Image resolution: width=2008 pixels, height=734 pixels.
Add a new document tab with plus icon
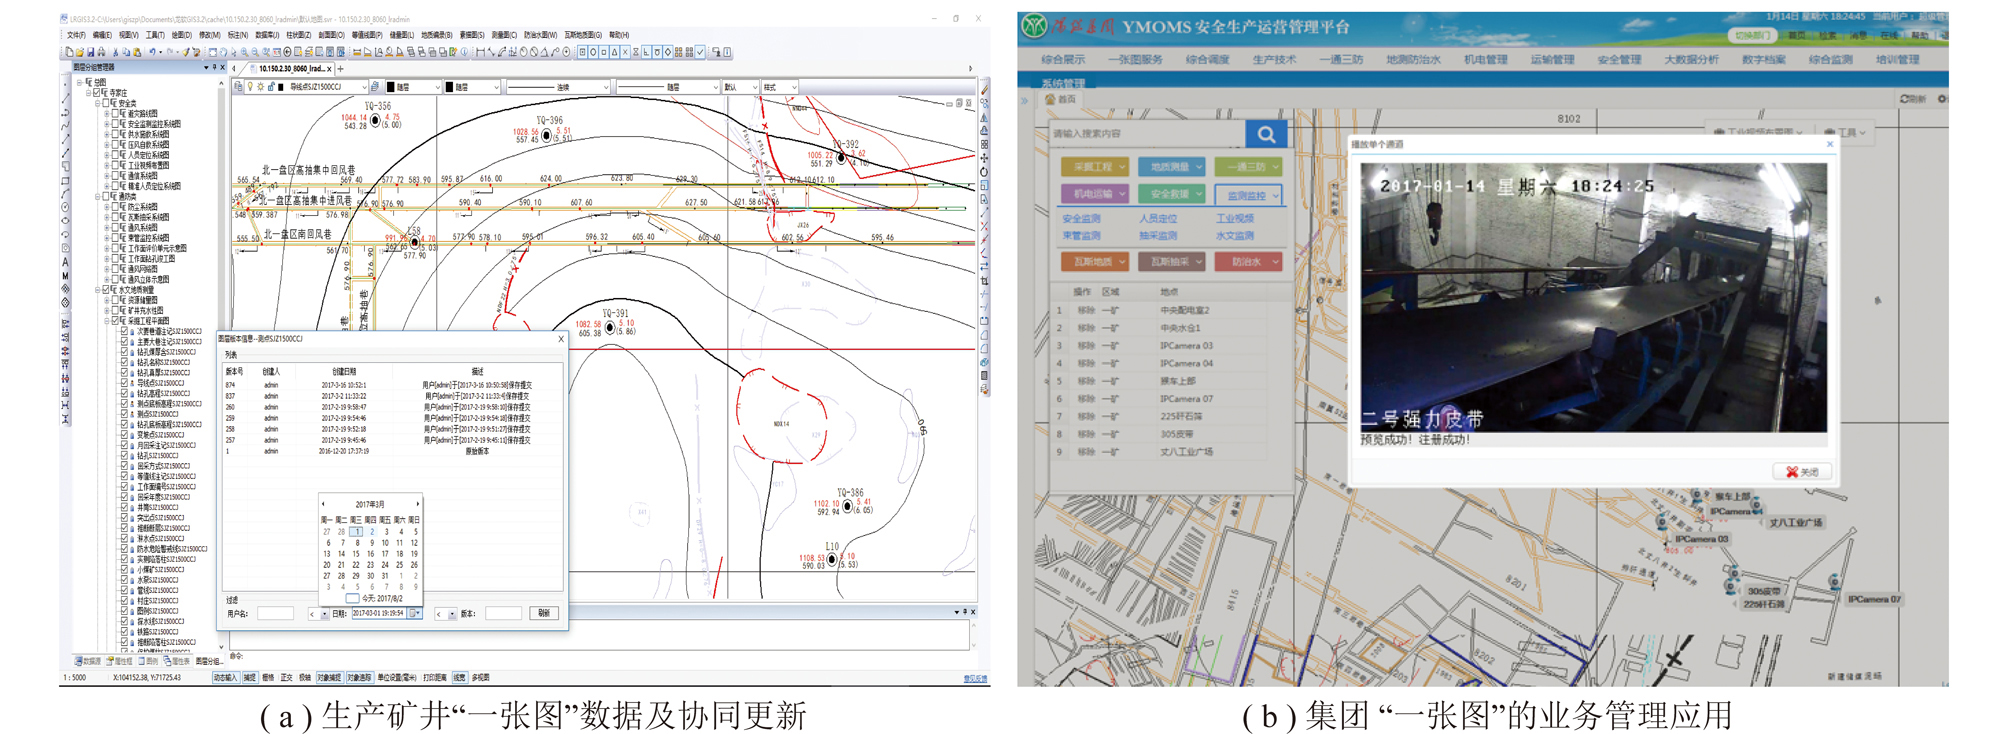tap(340, 69)
